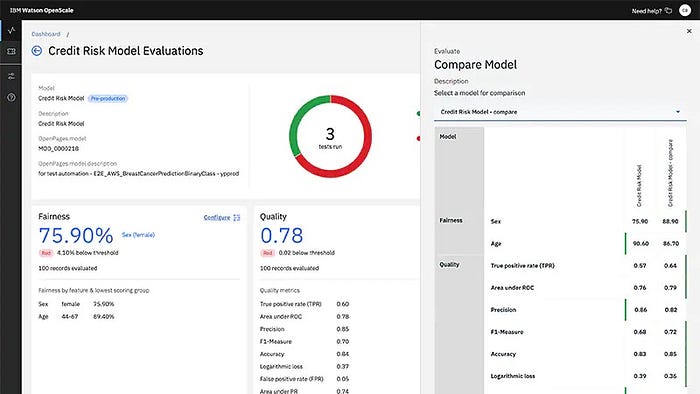This screenshot has height=394, width=700.
Task: Click the Need help chat icon
Action: (668, 10)
